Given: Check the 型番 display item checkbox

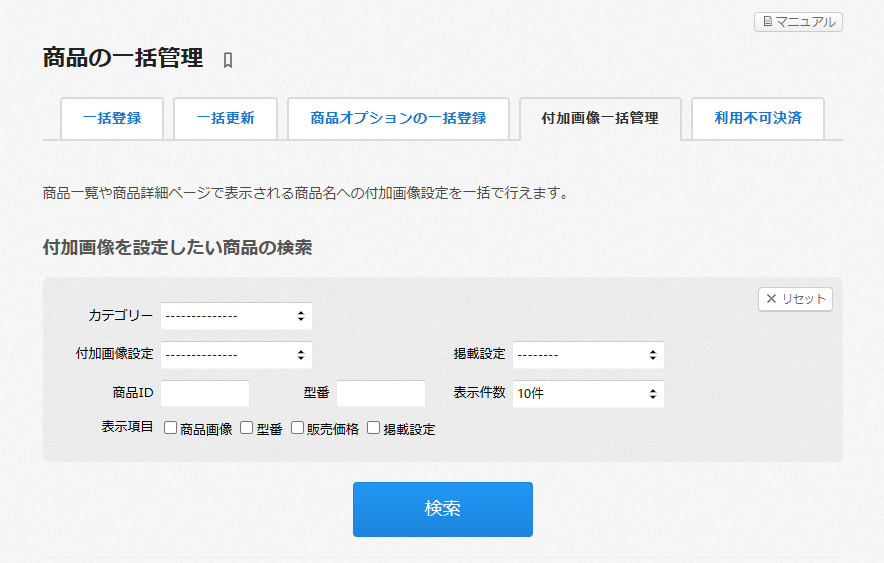Looking at the screenshot, I should [246, 428].
